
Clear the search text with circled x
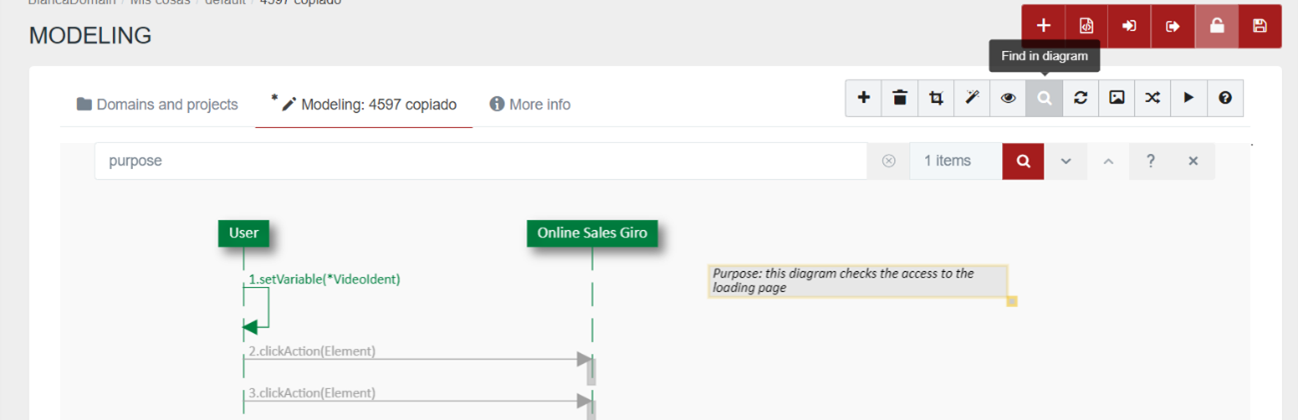888,161
